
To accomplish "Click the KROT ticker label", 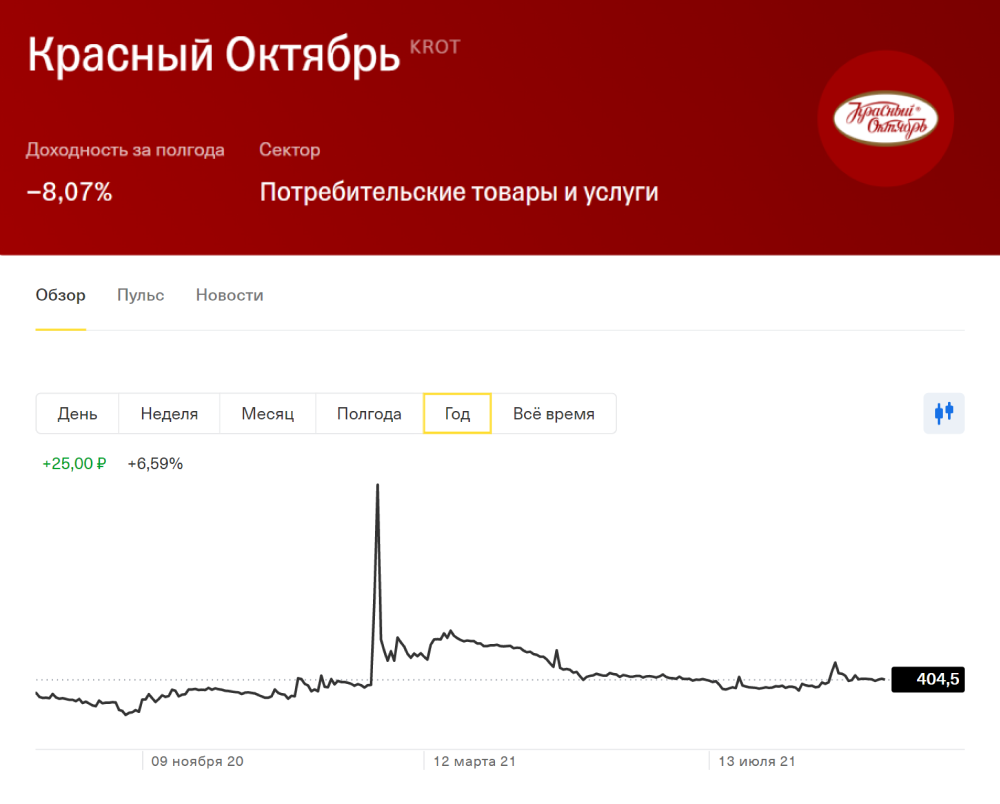I will (x=434, y=46).
